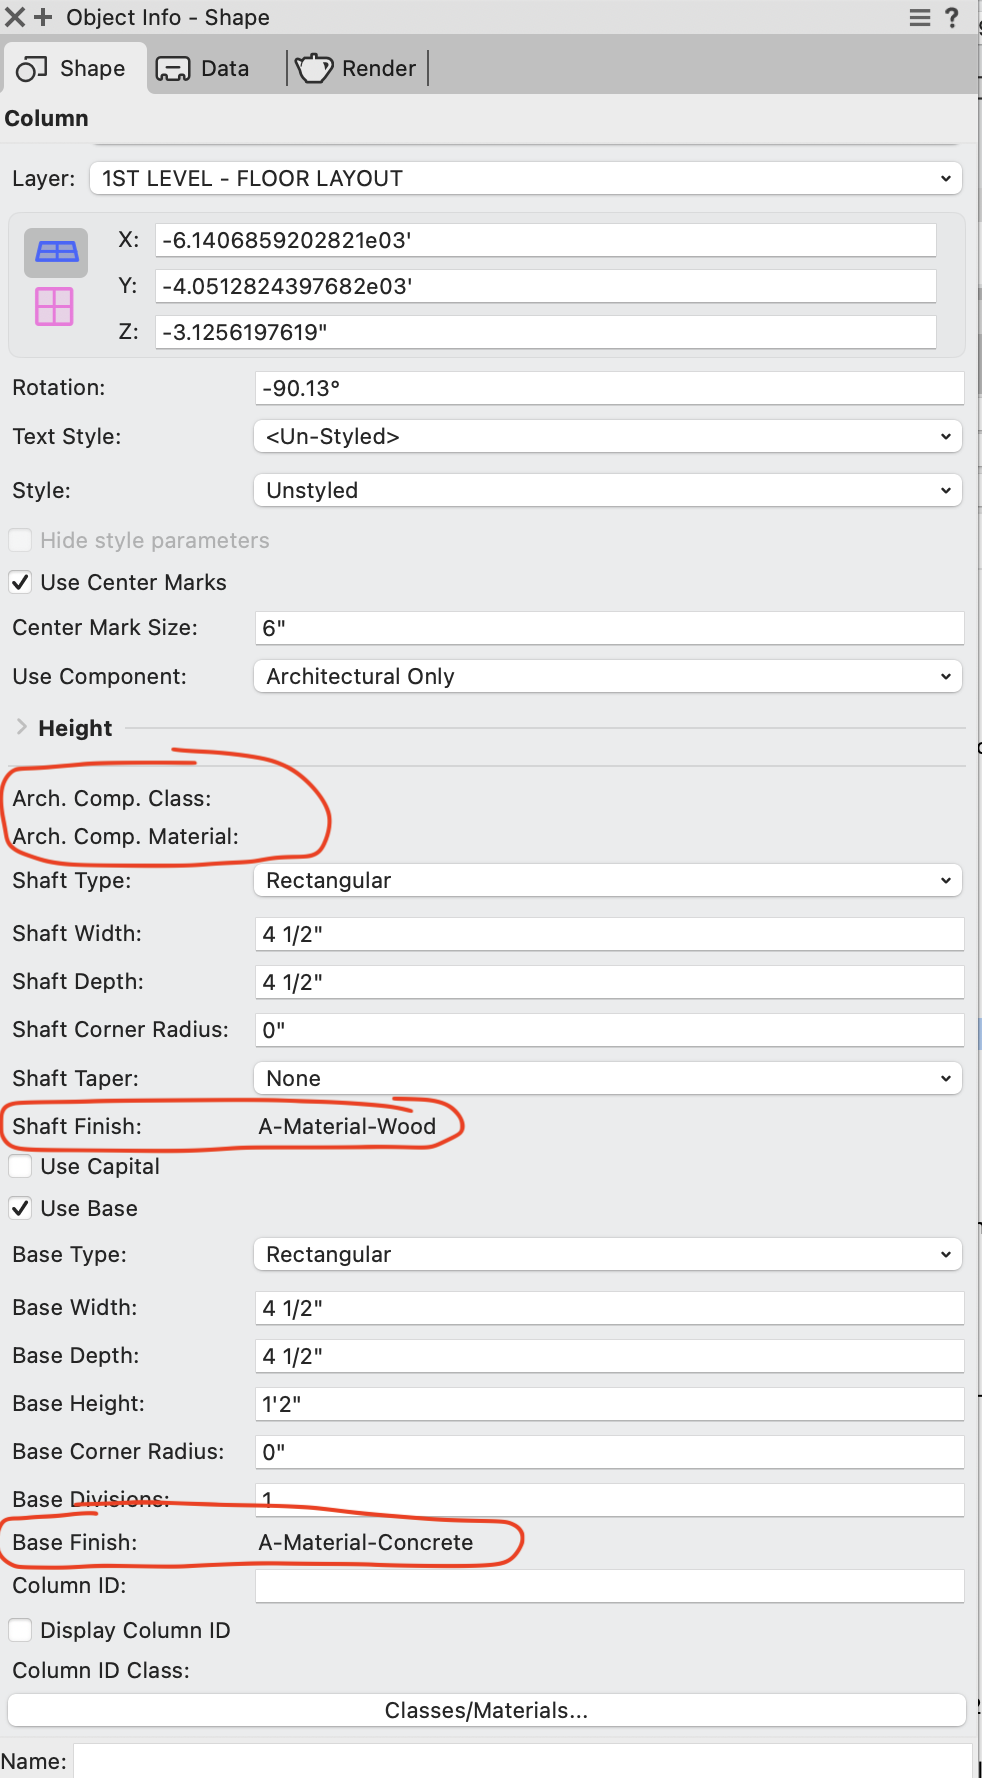
Task: Toggle the Use Base checkbox
Action: click(x=20, y=1208)
